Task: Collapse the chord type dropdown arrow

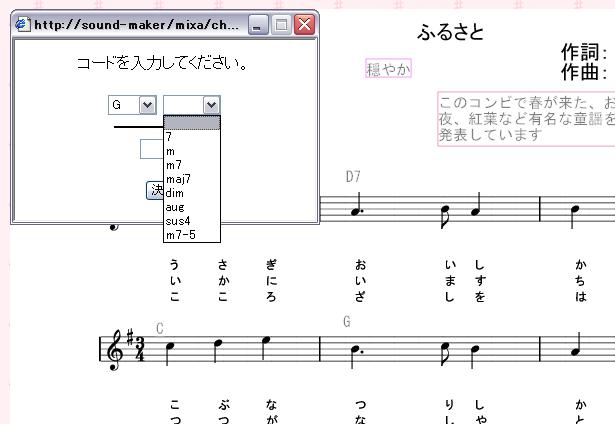Action: click(211, 105)
